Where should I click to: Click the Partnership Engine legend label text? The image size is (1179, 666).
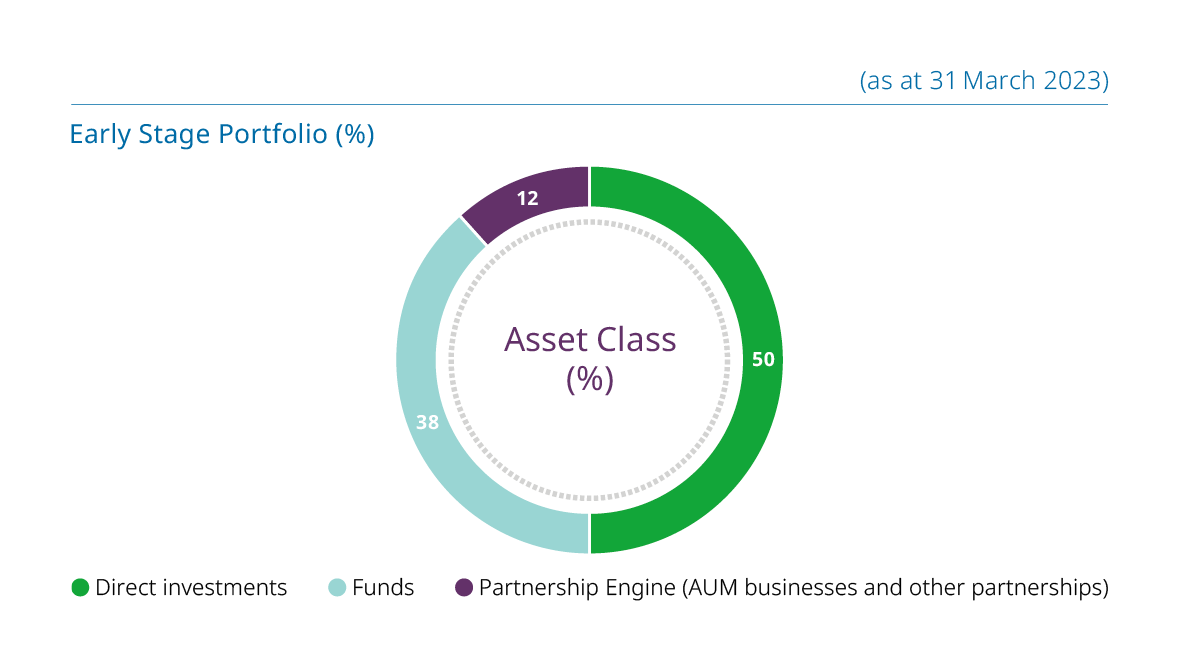(x=793, y=588)
